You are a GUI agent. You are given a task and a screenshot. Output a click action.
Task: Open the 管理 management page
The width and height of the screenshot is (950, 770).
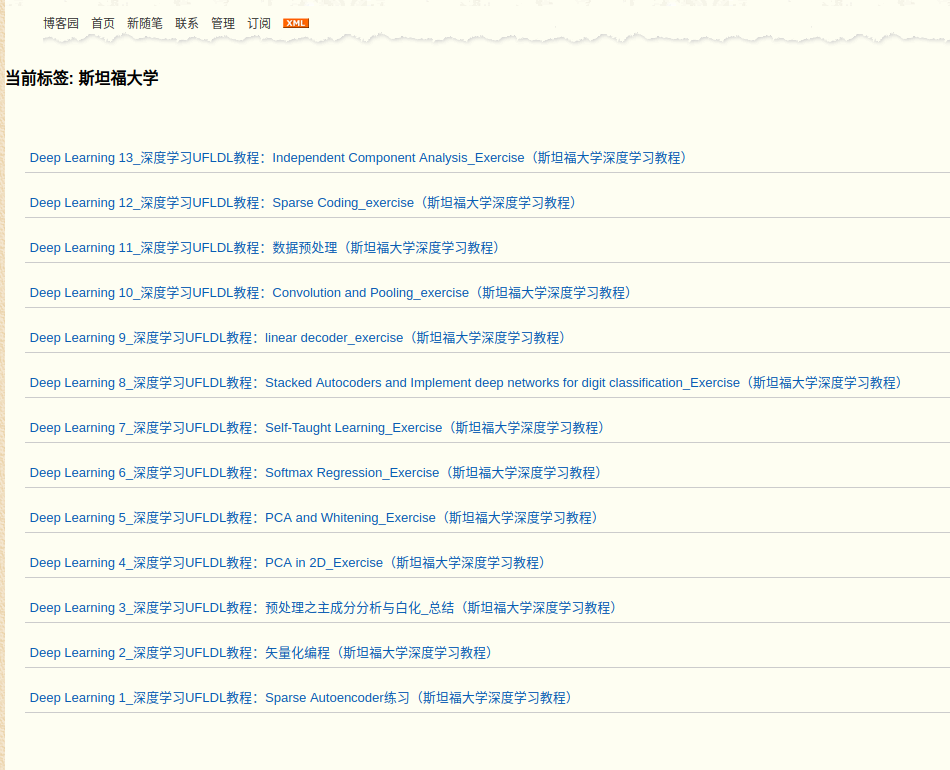pos(222,22)
